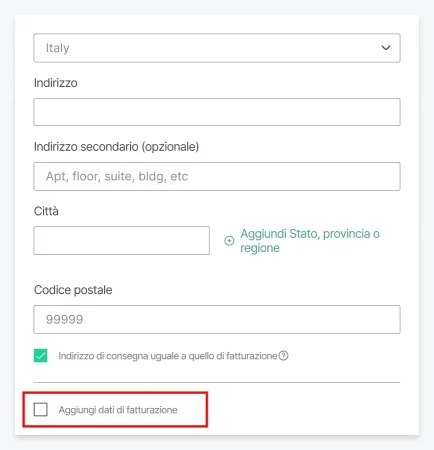The height and width of the screenshot is (450, 434).
Task: Open the Italy country dropdown
Action: [217, 48]
